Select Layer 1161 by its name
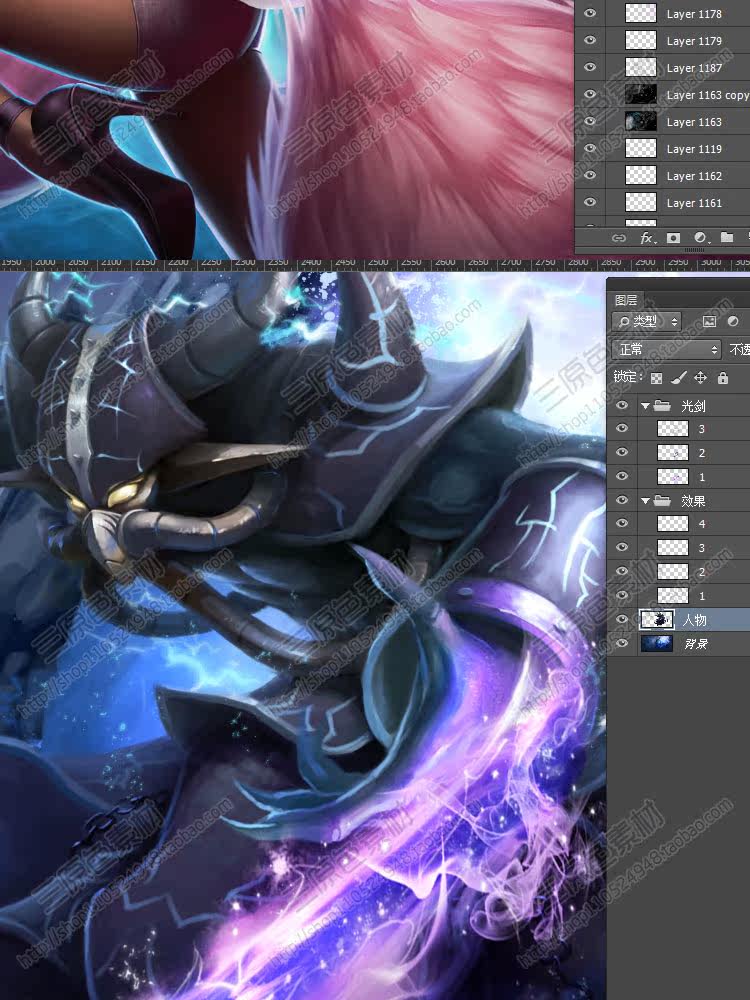The width and height of the screenshot is (750, 1000). 694,203
